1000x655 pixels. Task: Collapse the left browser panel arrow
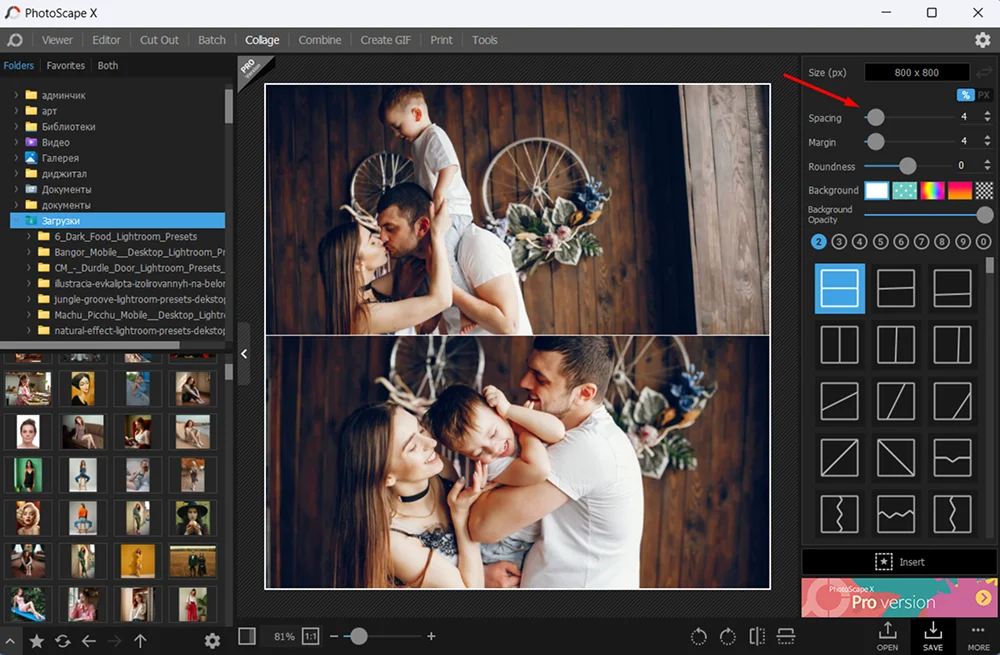(244, 353)
